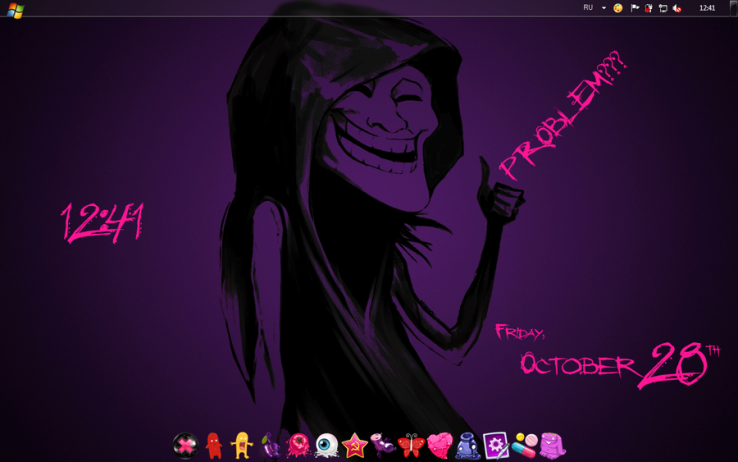The width and height of the screenshot is (738, 462).
Task: Click the blue bottle creature dock icon
Action: 468,446
